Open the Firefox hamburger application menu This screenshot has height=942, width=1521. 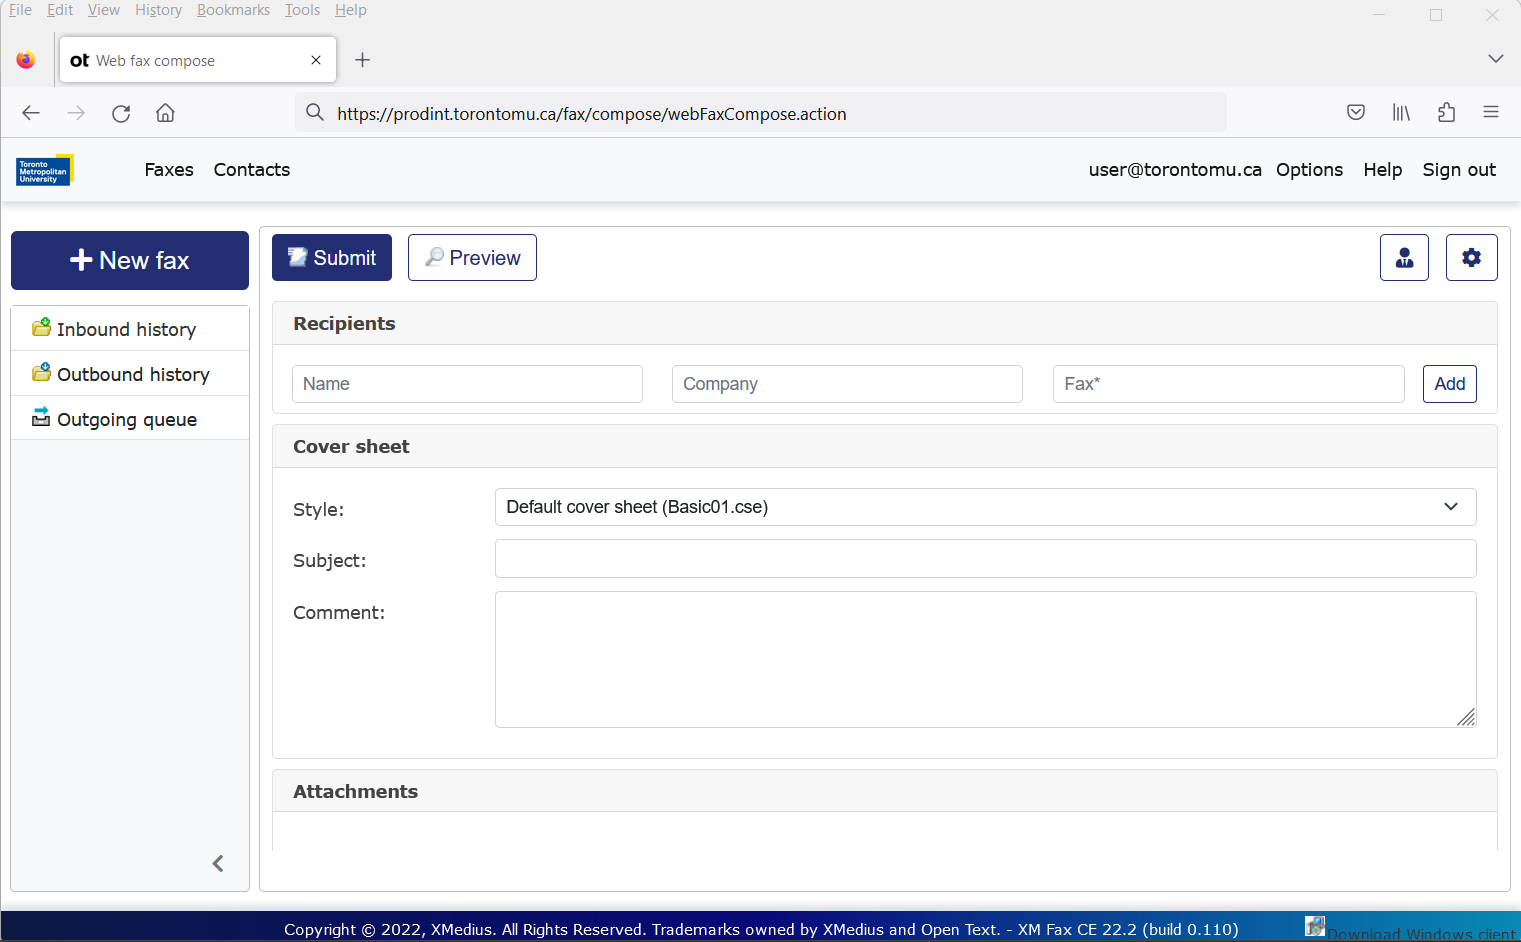(1490, 113)
